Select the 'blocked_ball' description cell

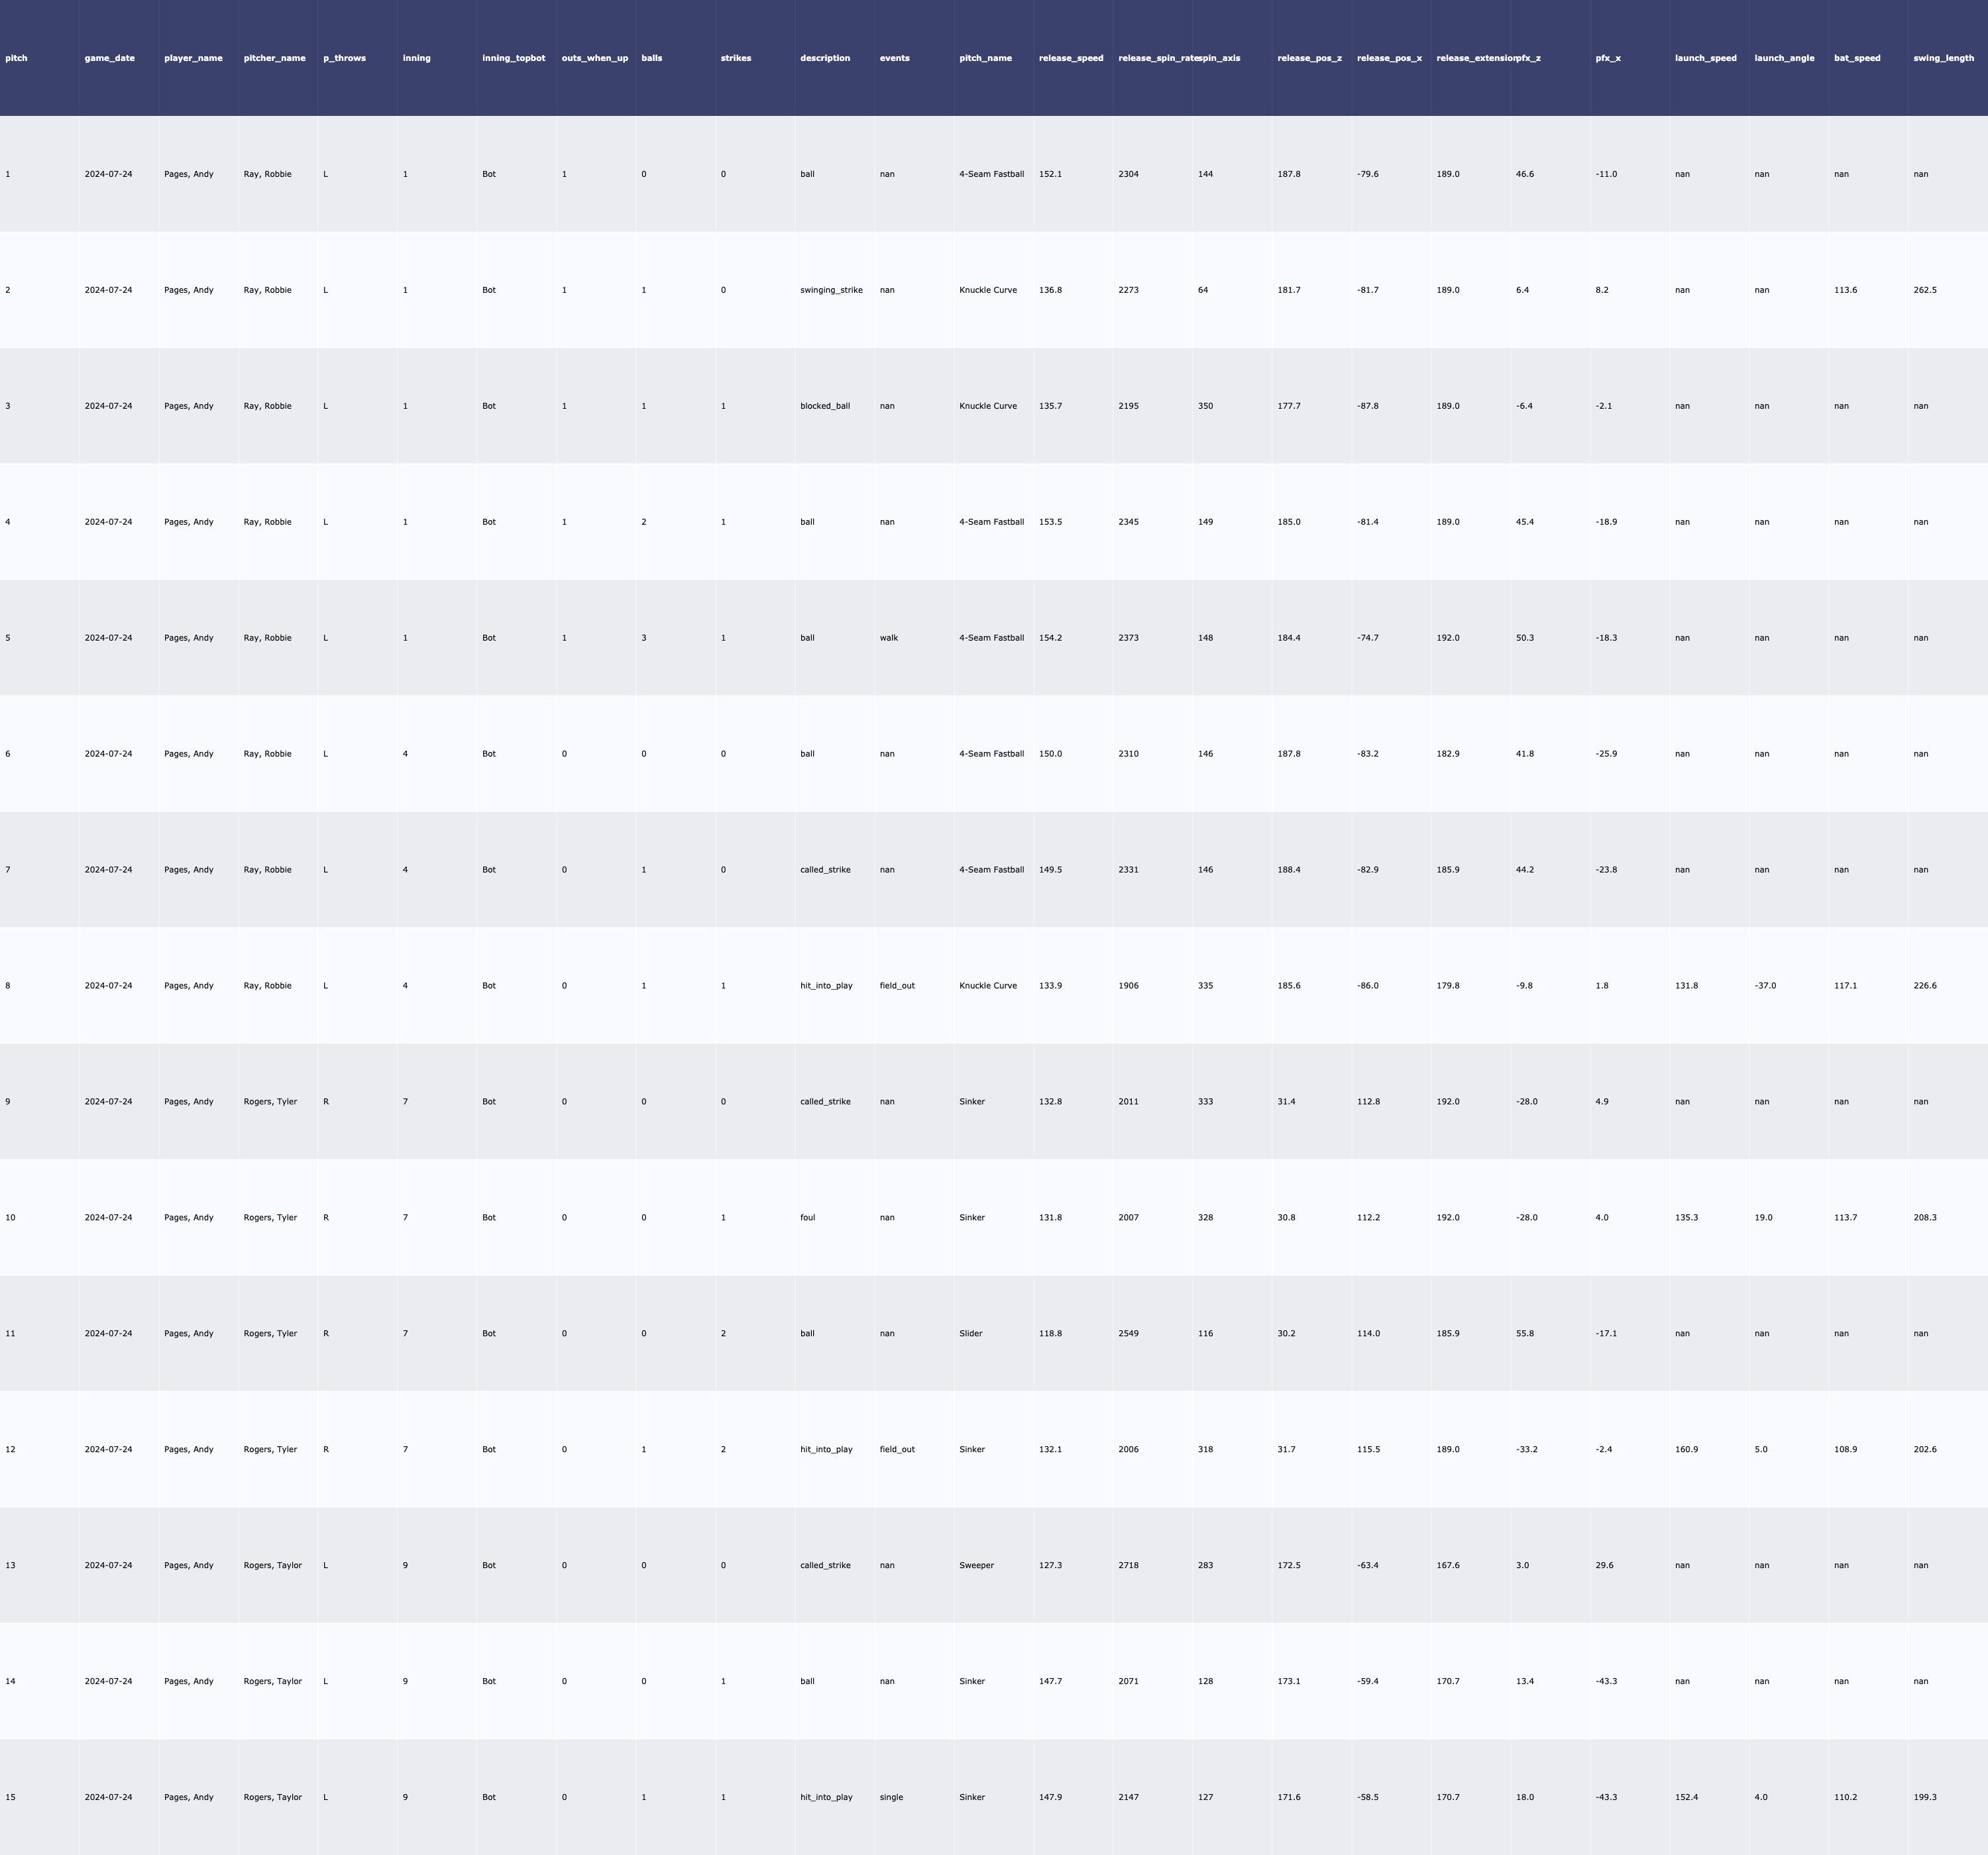(x=825, y=406)
